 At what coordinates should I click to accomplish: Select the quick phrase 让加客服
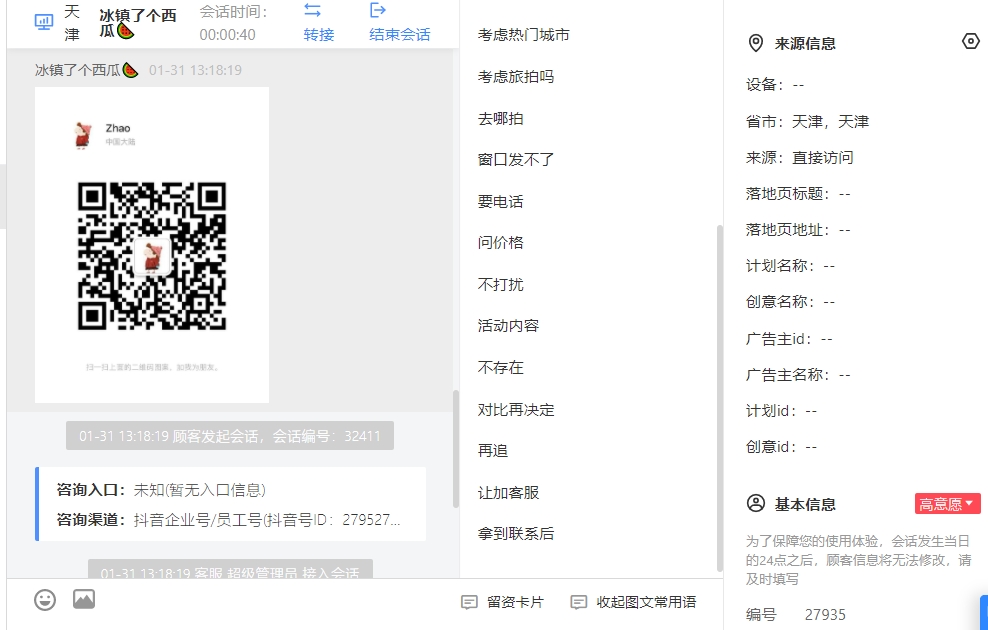click(508, 493)
